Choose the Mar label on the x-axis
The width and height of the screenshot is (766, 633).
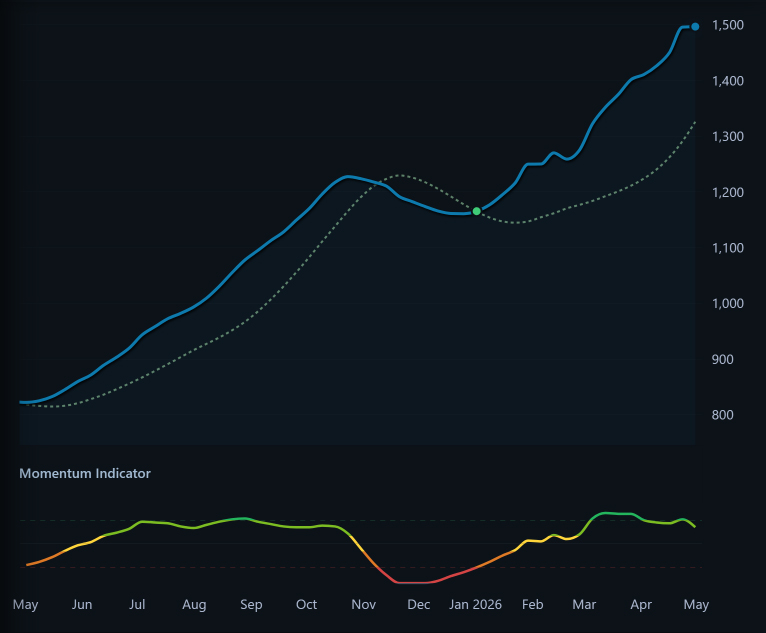pos(583,604)
